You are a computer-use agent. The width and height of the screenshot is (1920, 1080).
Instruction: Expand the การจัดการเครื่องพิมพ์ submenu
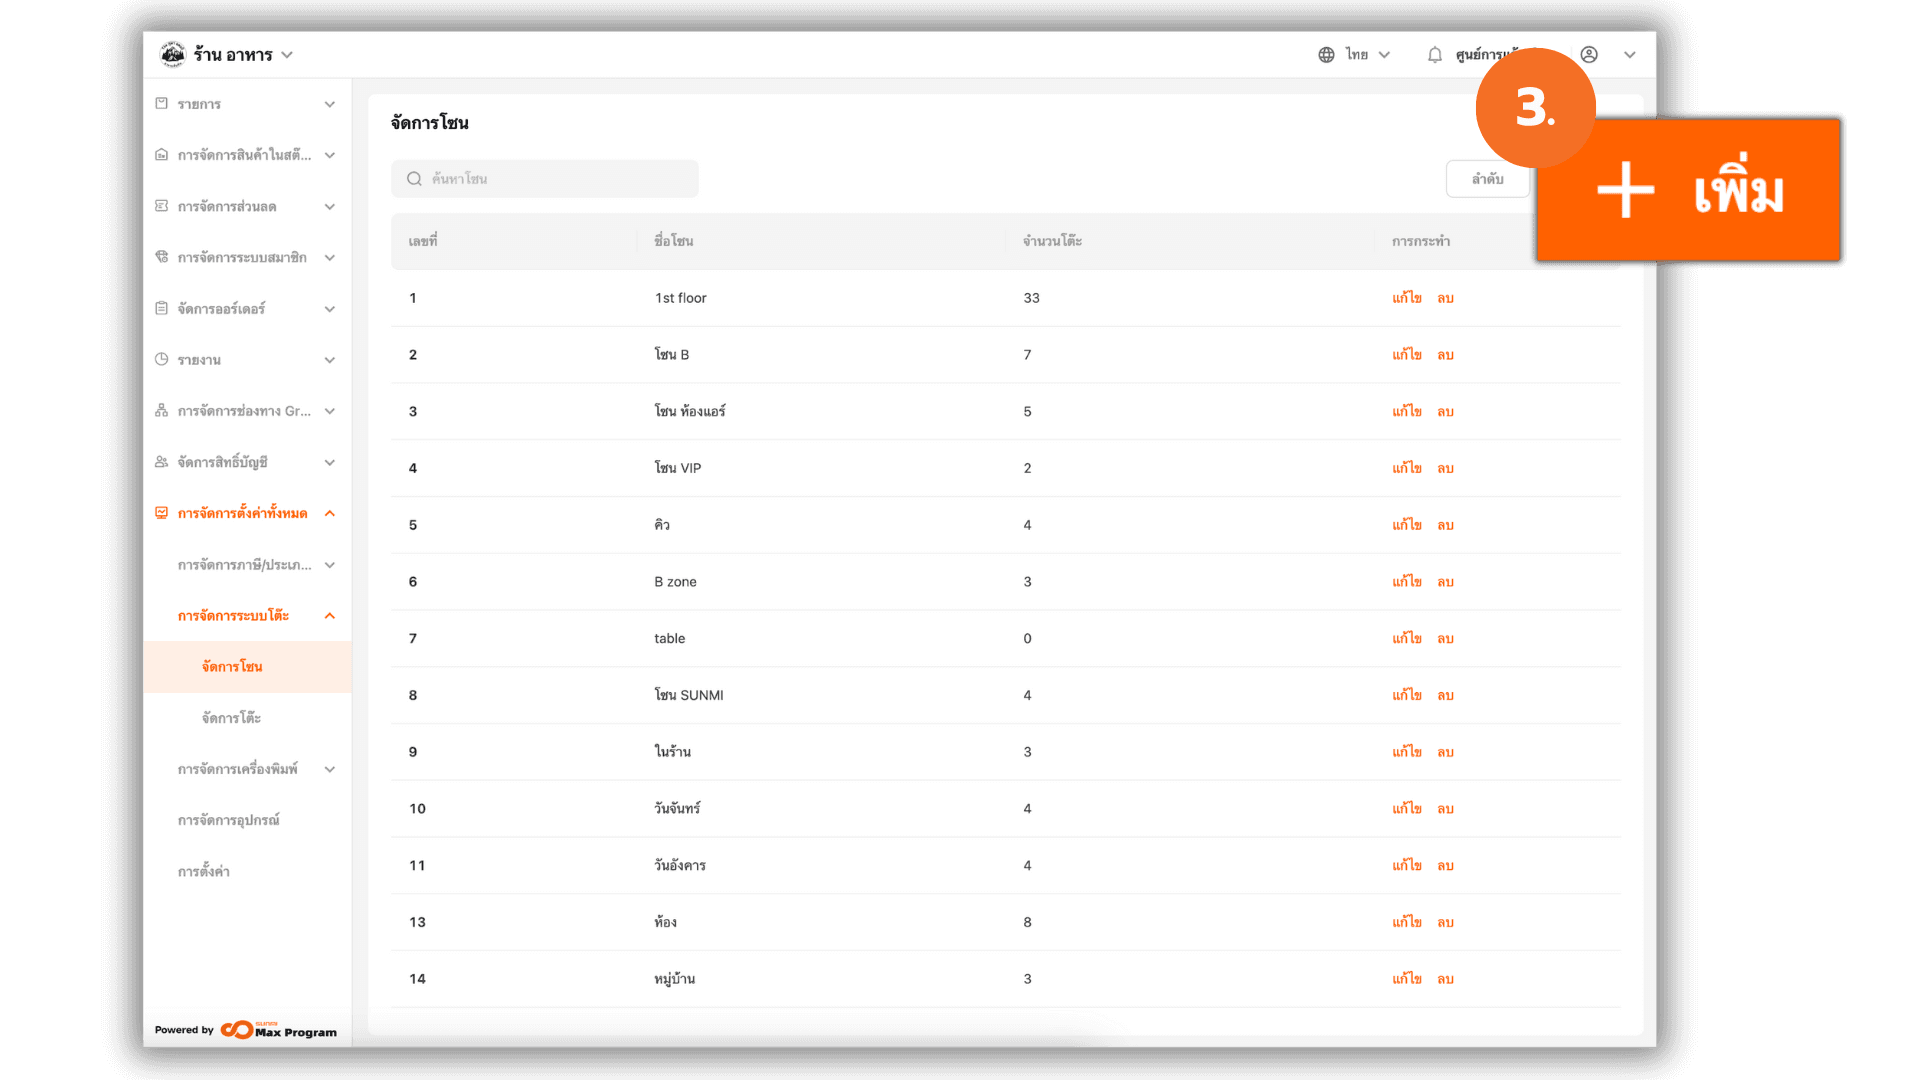[x=330, y=769]
